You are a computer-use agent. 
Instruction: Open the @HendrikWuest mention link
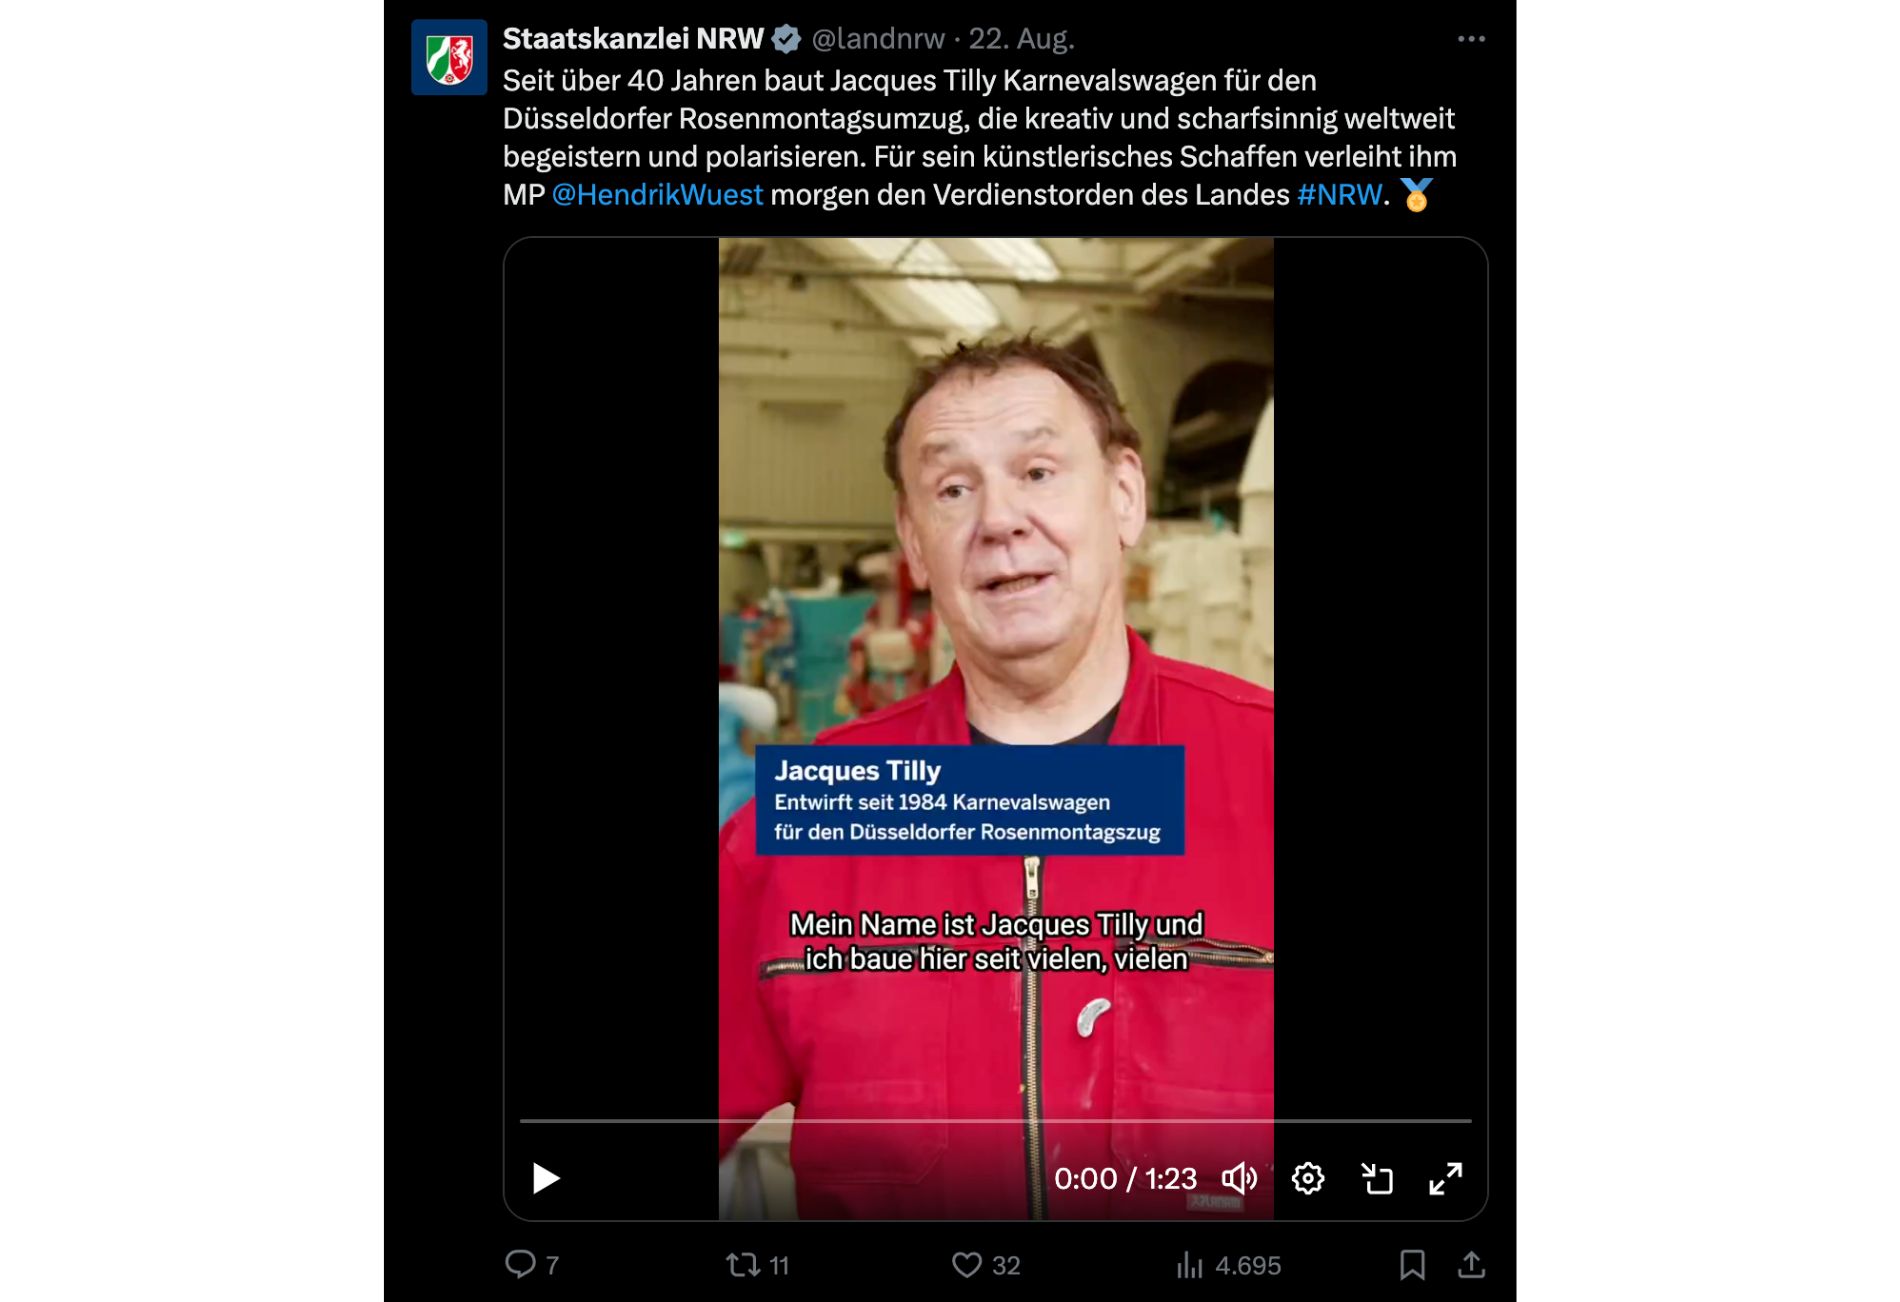pyautogui.click(x=657, y=194)
